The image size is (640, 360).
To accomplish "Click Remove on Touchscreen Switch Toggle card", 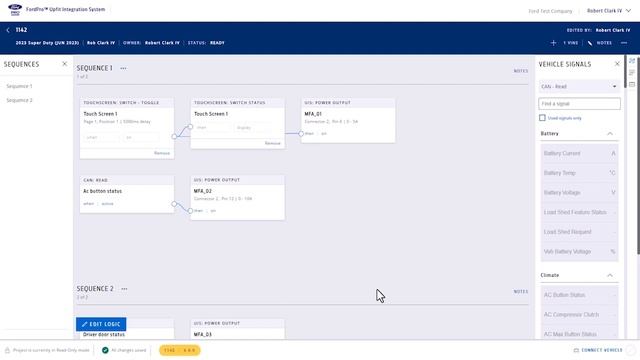I will [x=162, y=153].
